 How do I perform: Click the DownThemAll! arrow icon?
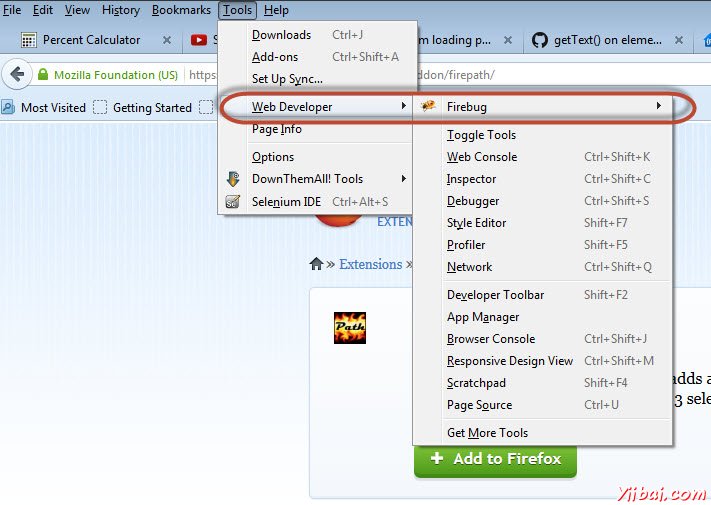(233, 179)
